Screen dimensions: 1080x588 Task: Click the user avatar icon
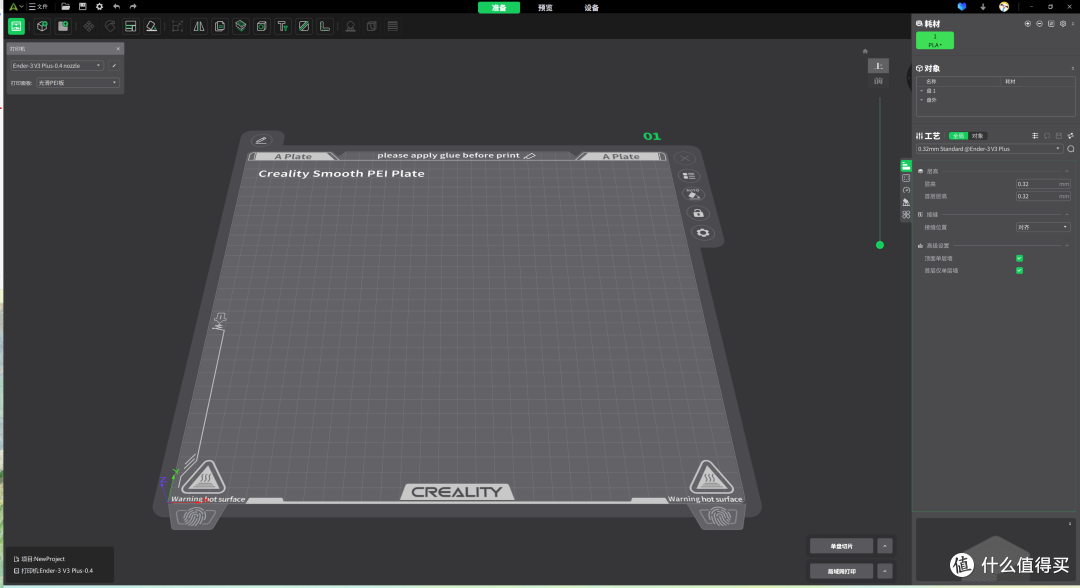(x=1004, y=7)
